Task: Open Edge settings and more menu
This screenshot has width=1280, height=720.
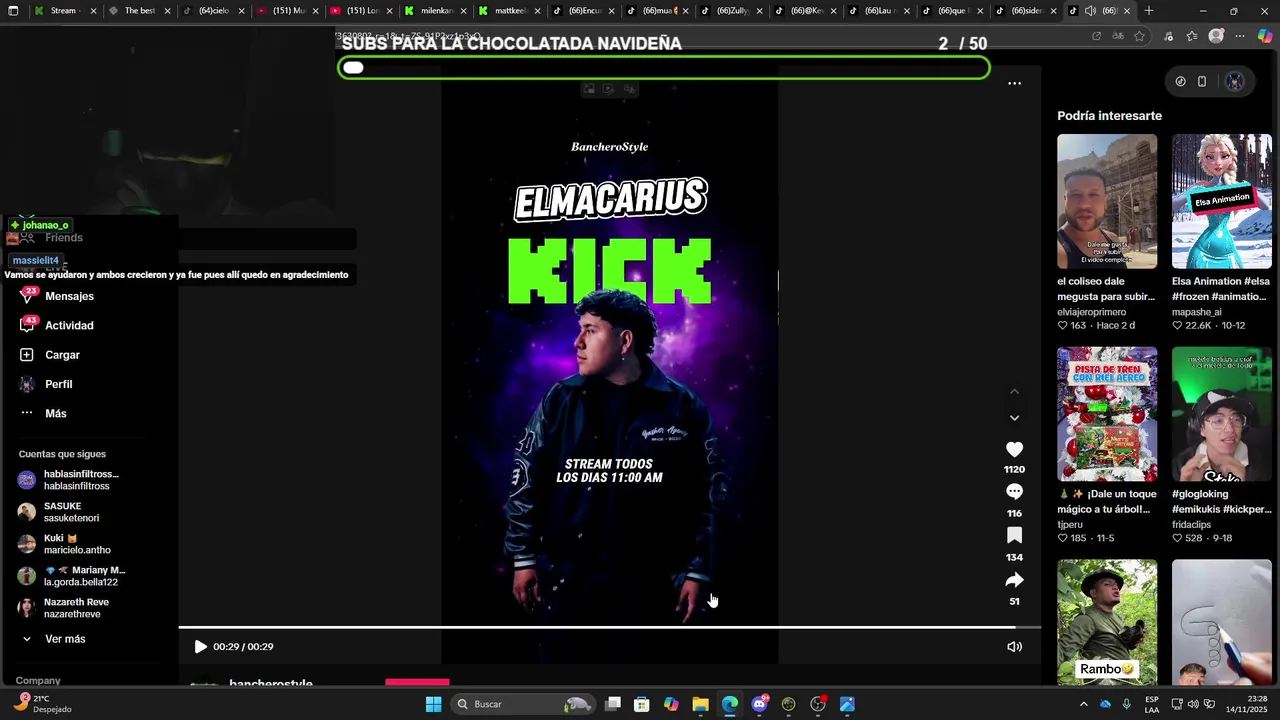Action: 1240,36
